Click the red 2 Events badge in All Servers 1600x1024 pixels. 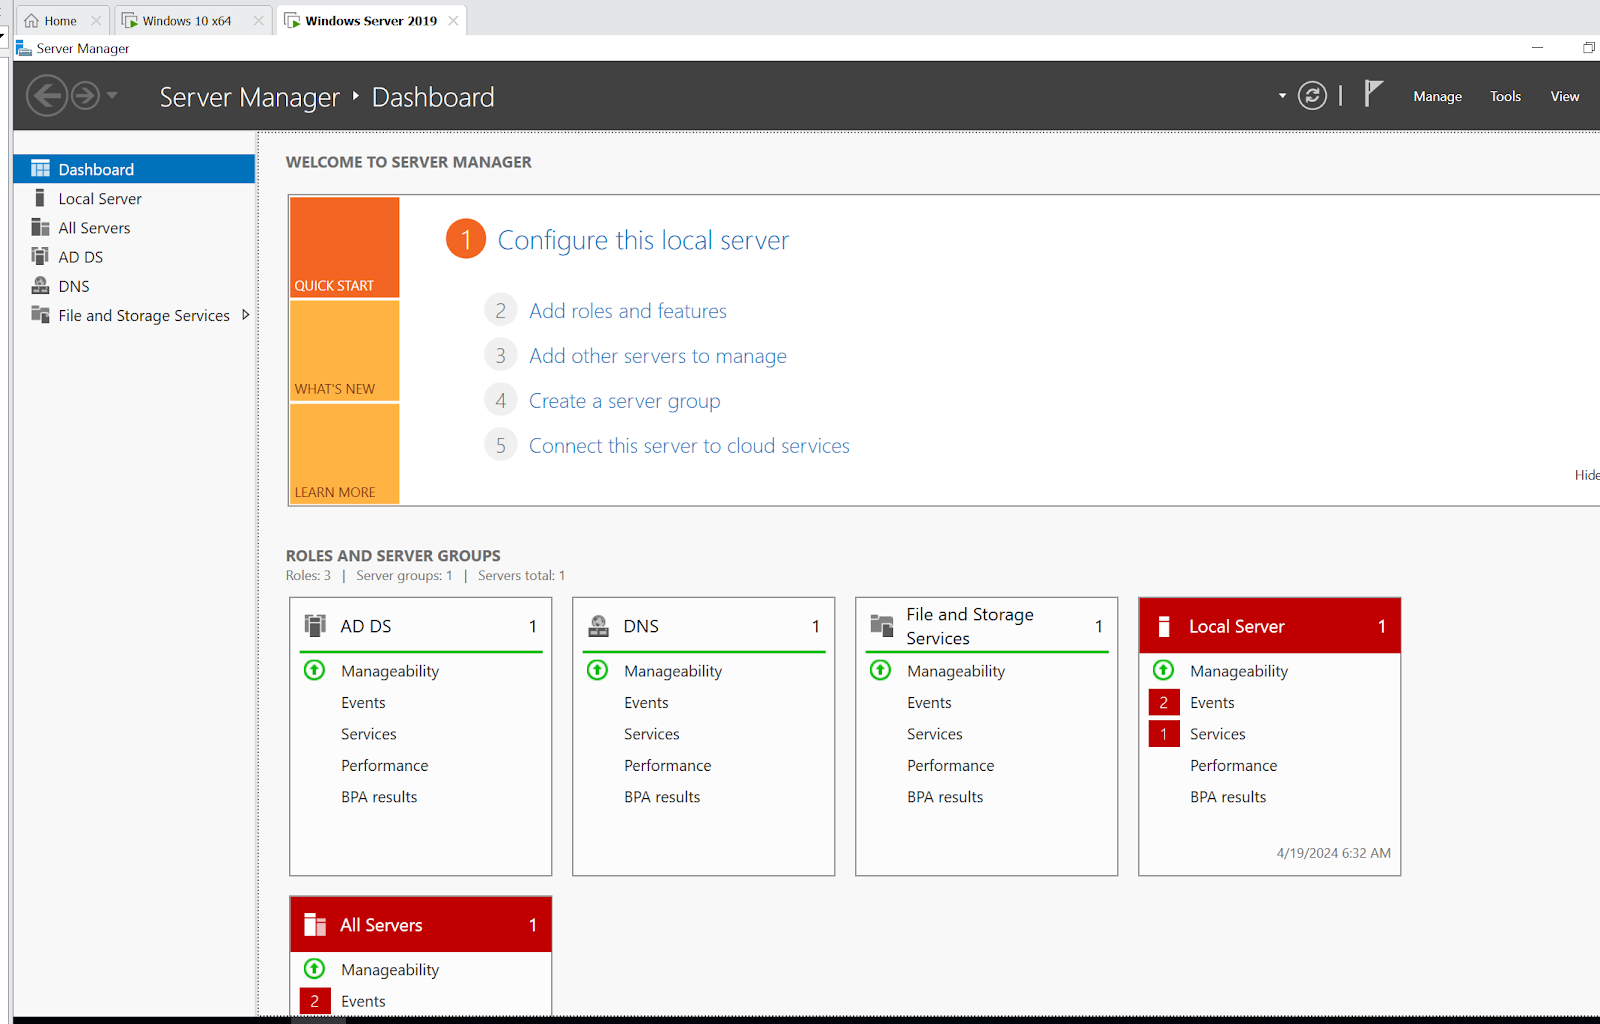point(315,1001)
